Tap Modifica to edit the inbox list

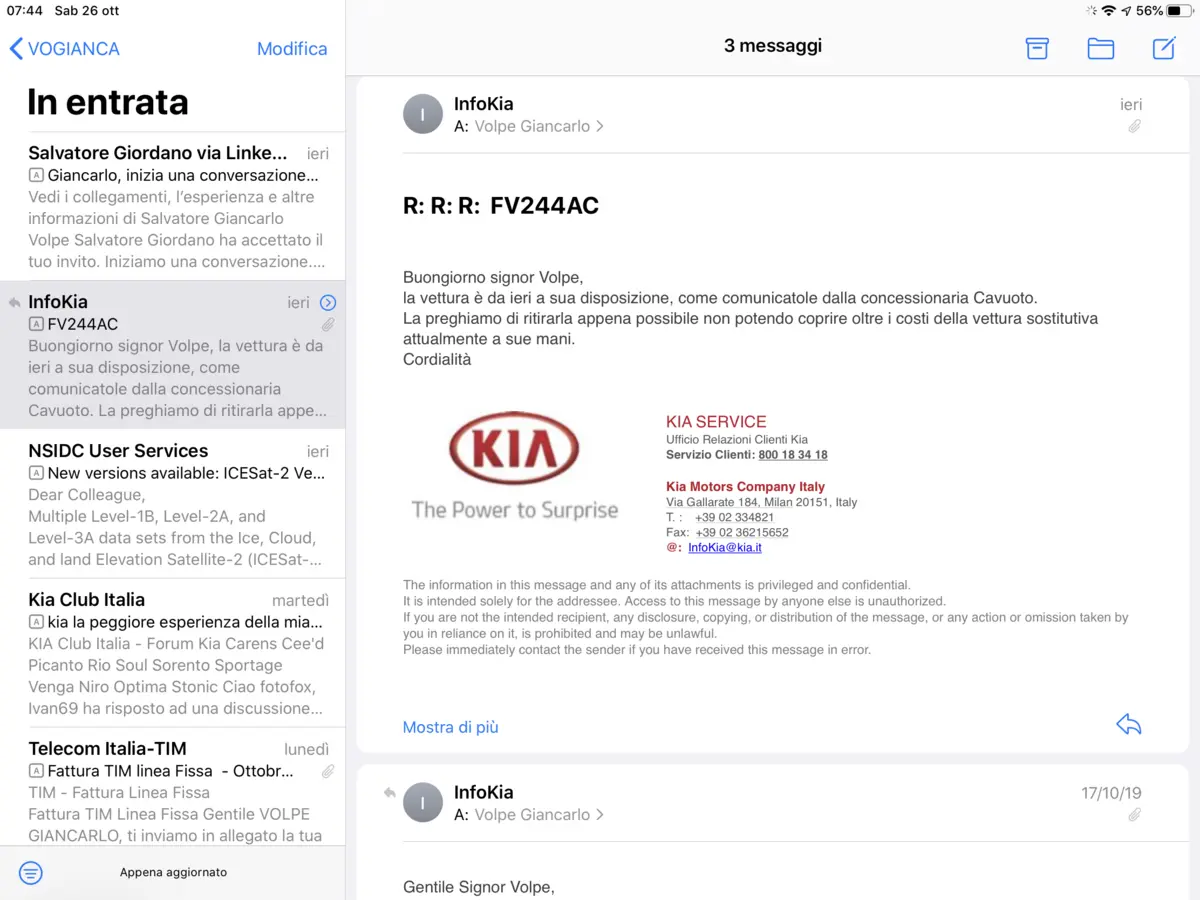tap(292, 48)
